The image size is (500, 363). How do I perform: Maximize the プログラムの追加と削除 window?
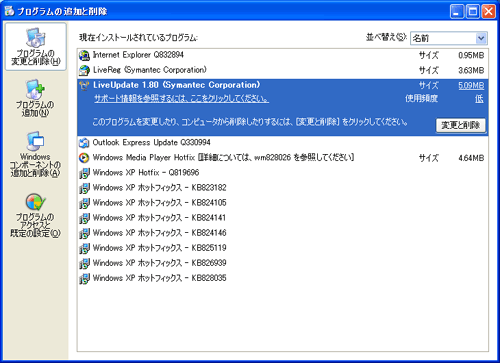pyautogui.click(x=472, y=11)
